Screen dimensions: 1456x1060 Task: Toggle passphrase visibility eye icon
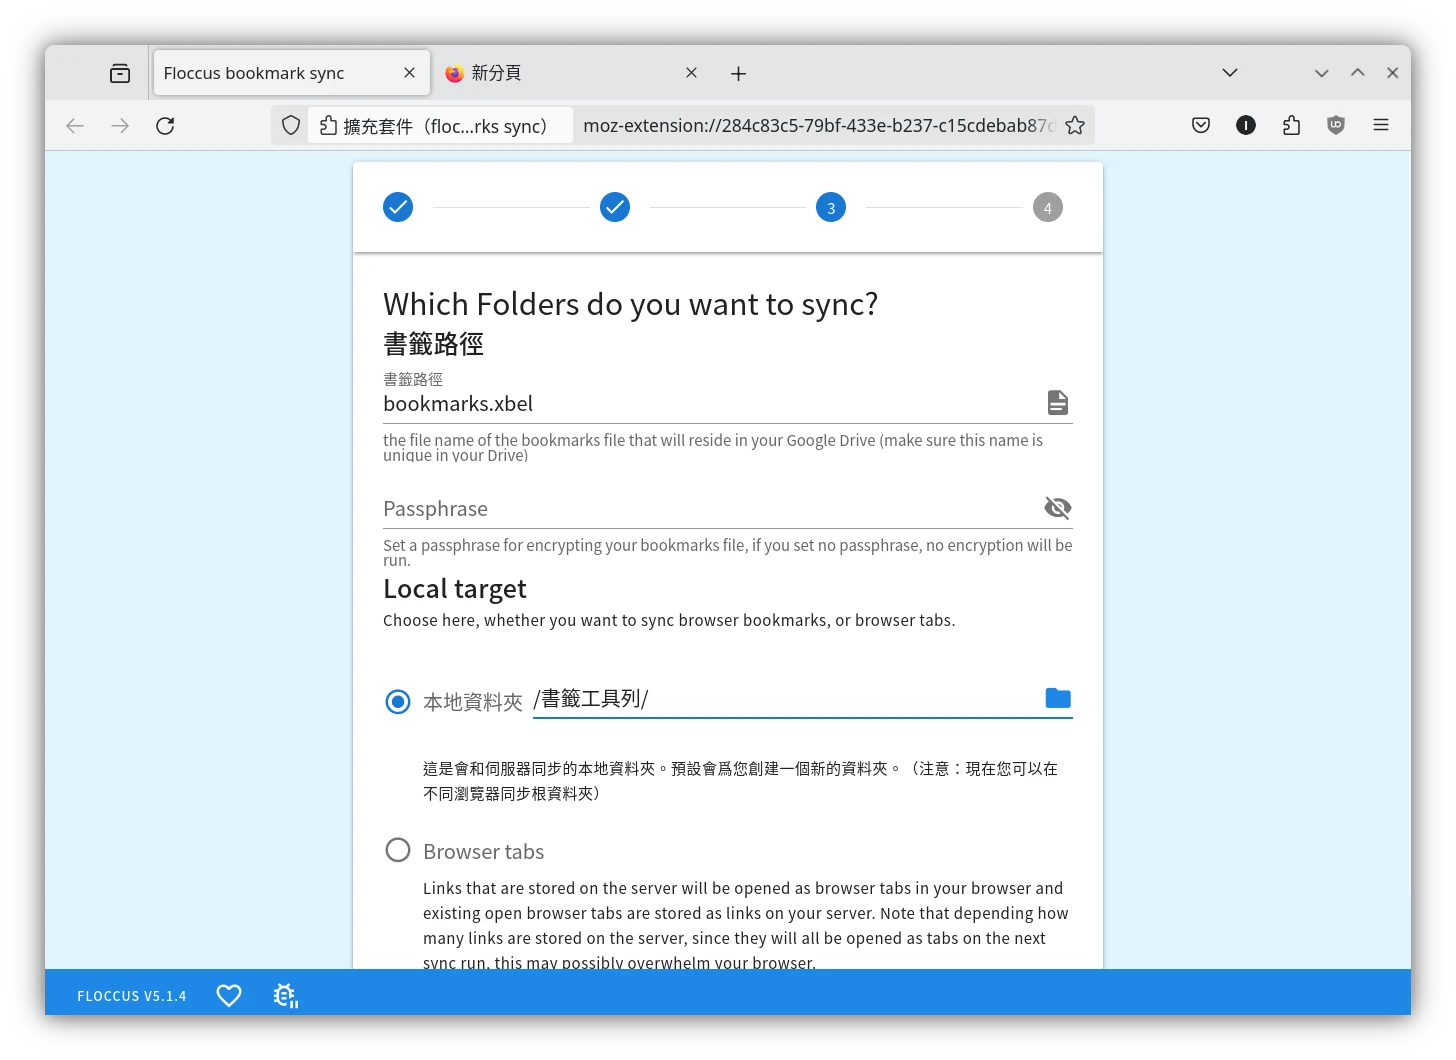(1057, 508)
